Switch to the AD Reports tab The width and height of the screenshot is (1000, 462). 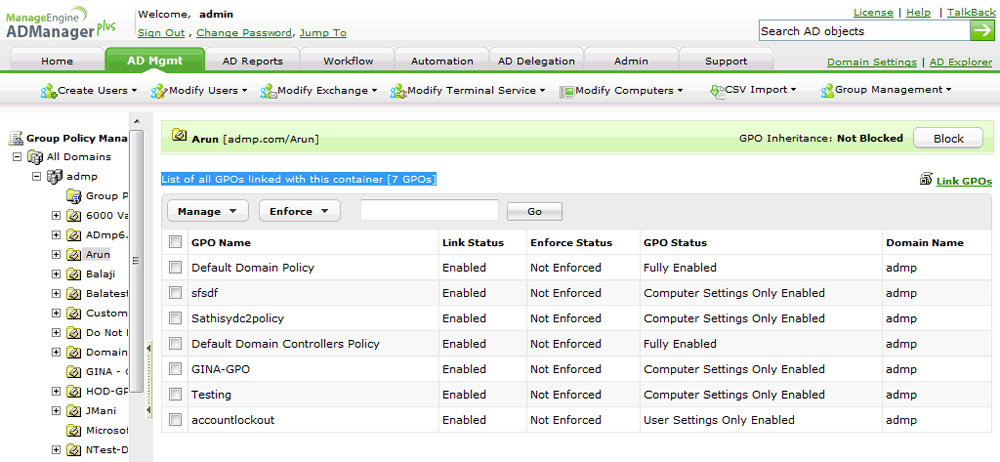(252, 61)
